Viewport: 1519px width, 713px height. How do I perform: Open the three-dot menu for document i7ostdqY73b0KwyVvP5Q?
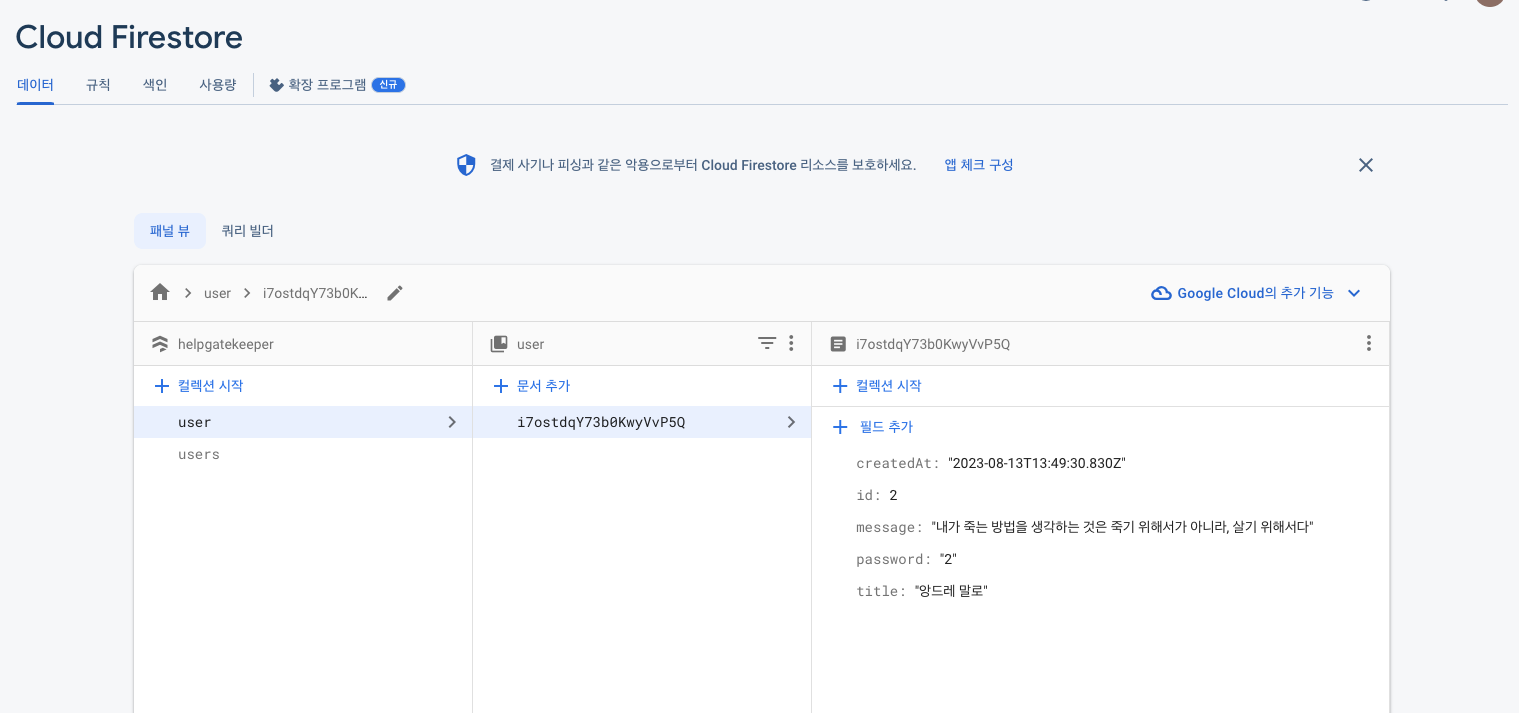1369,343
